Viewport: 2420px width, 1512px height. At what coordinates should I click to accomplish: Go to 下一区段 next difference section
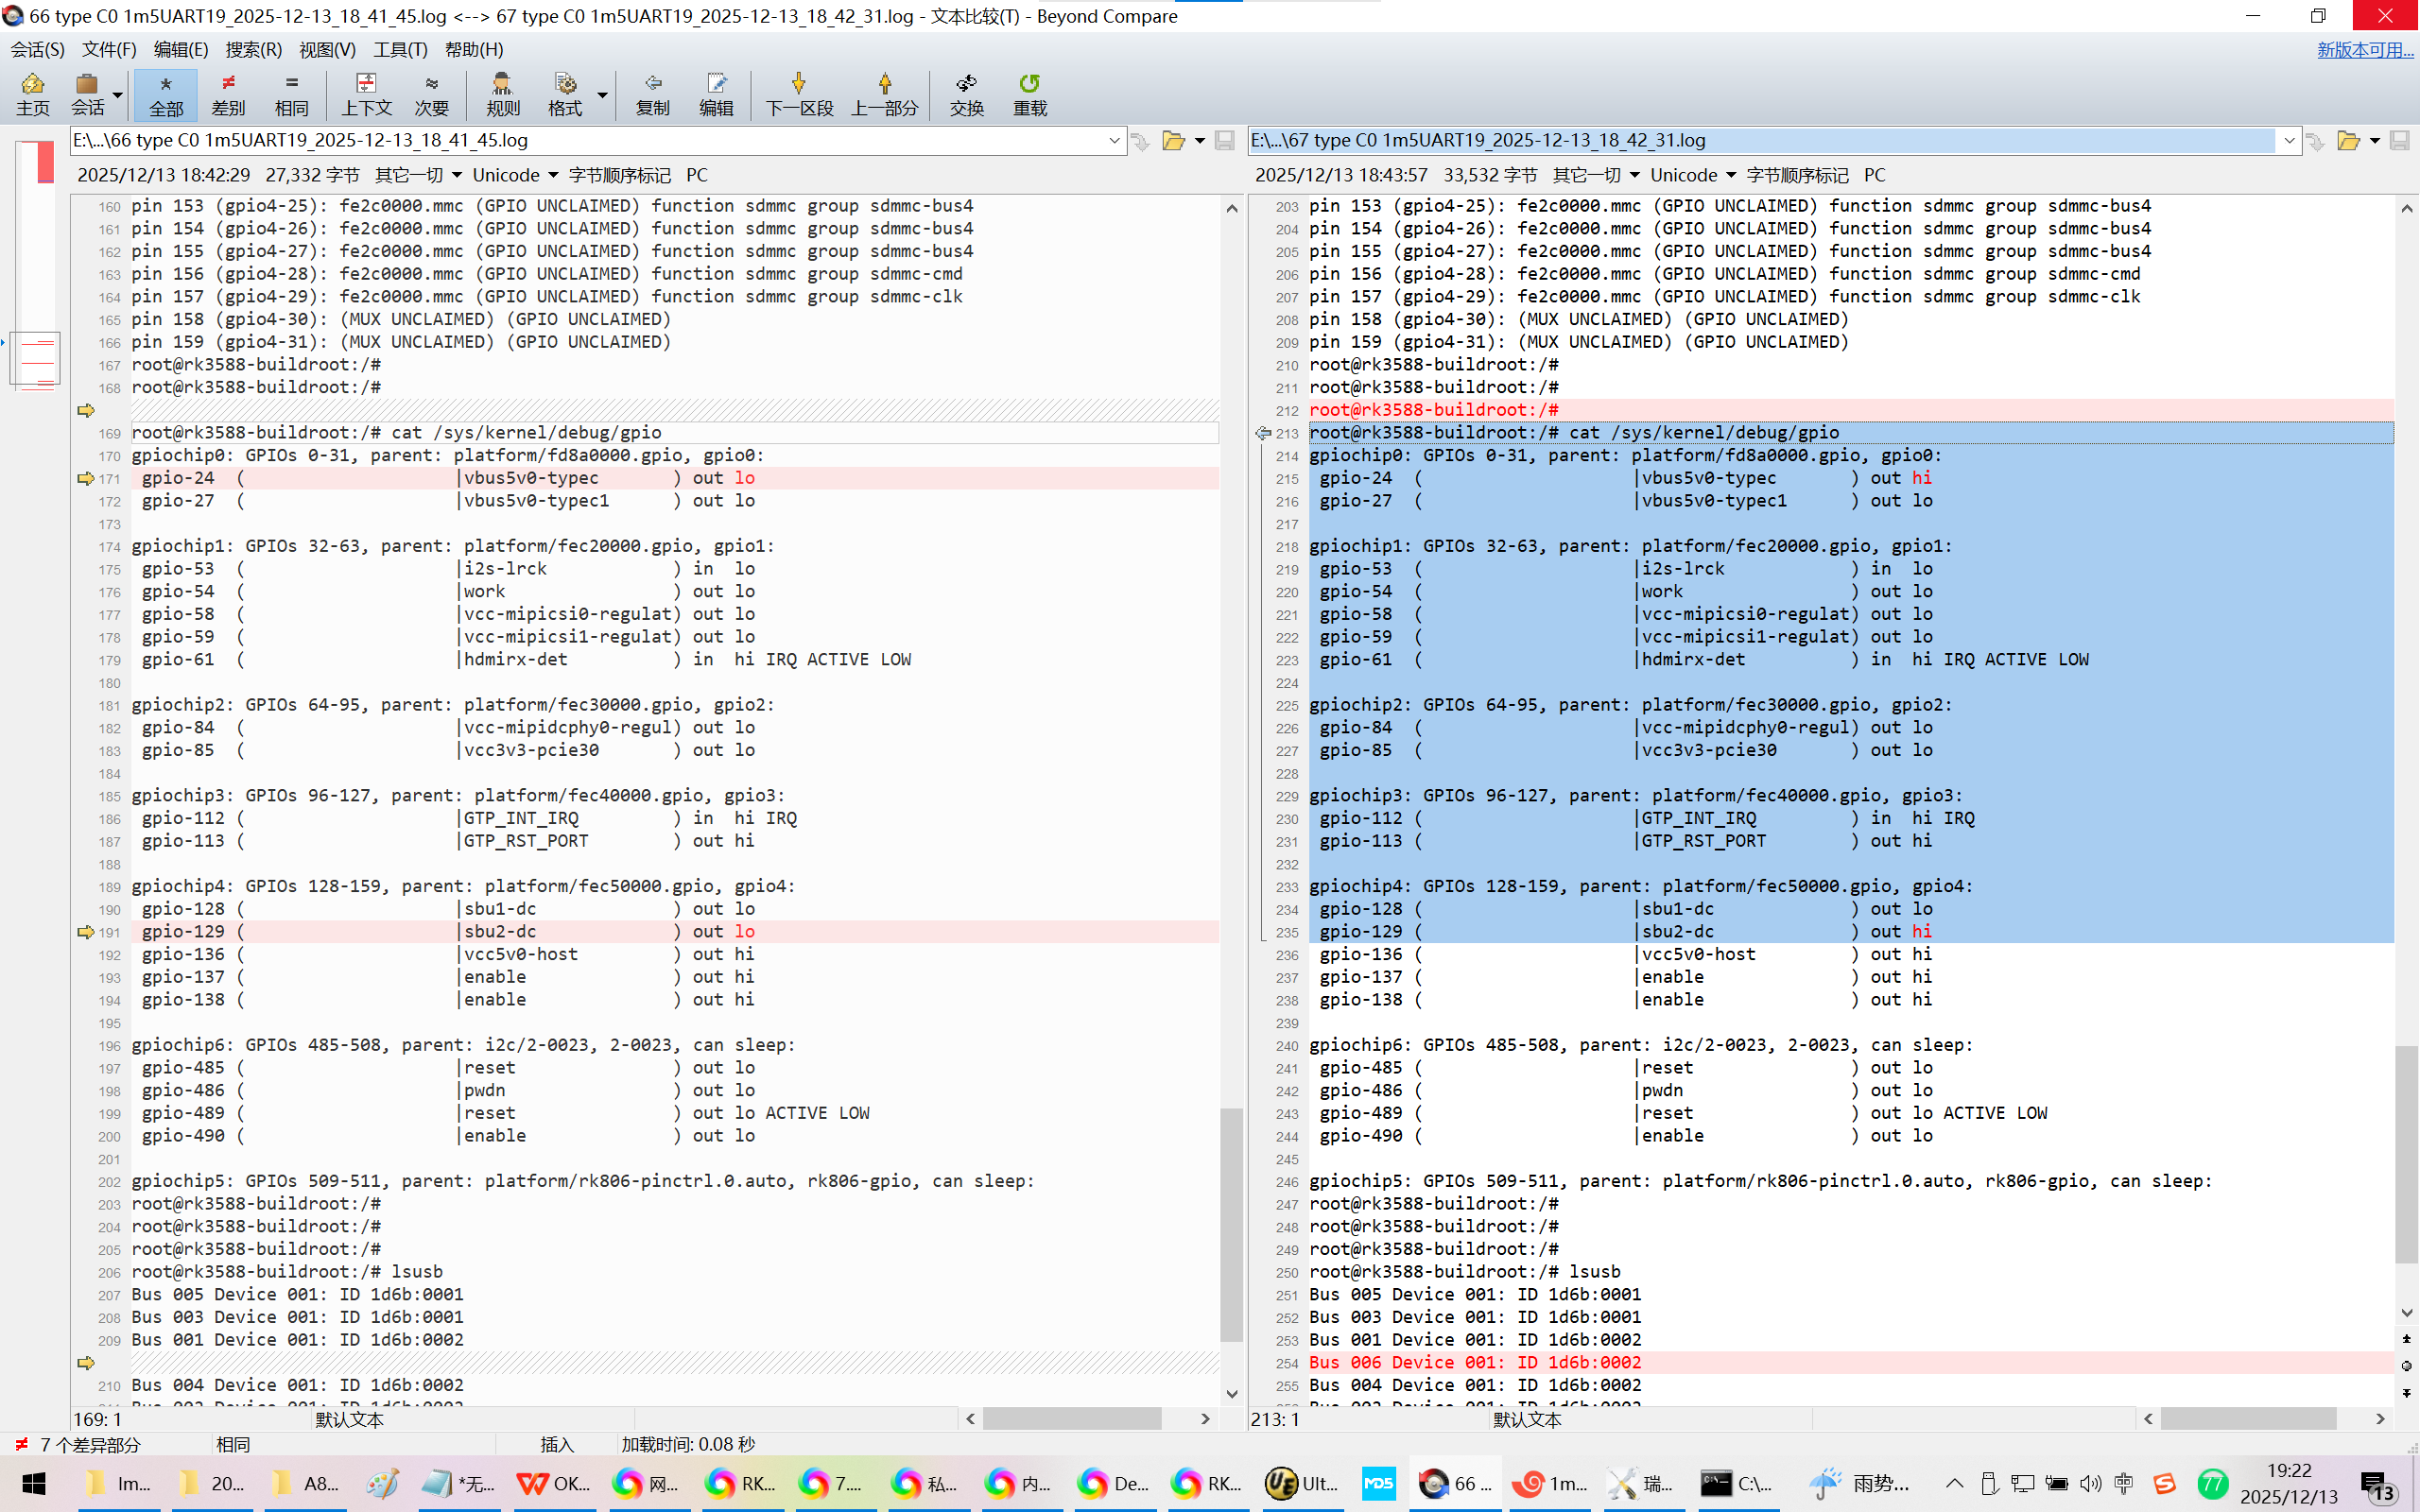tap(799, 94)
